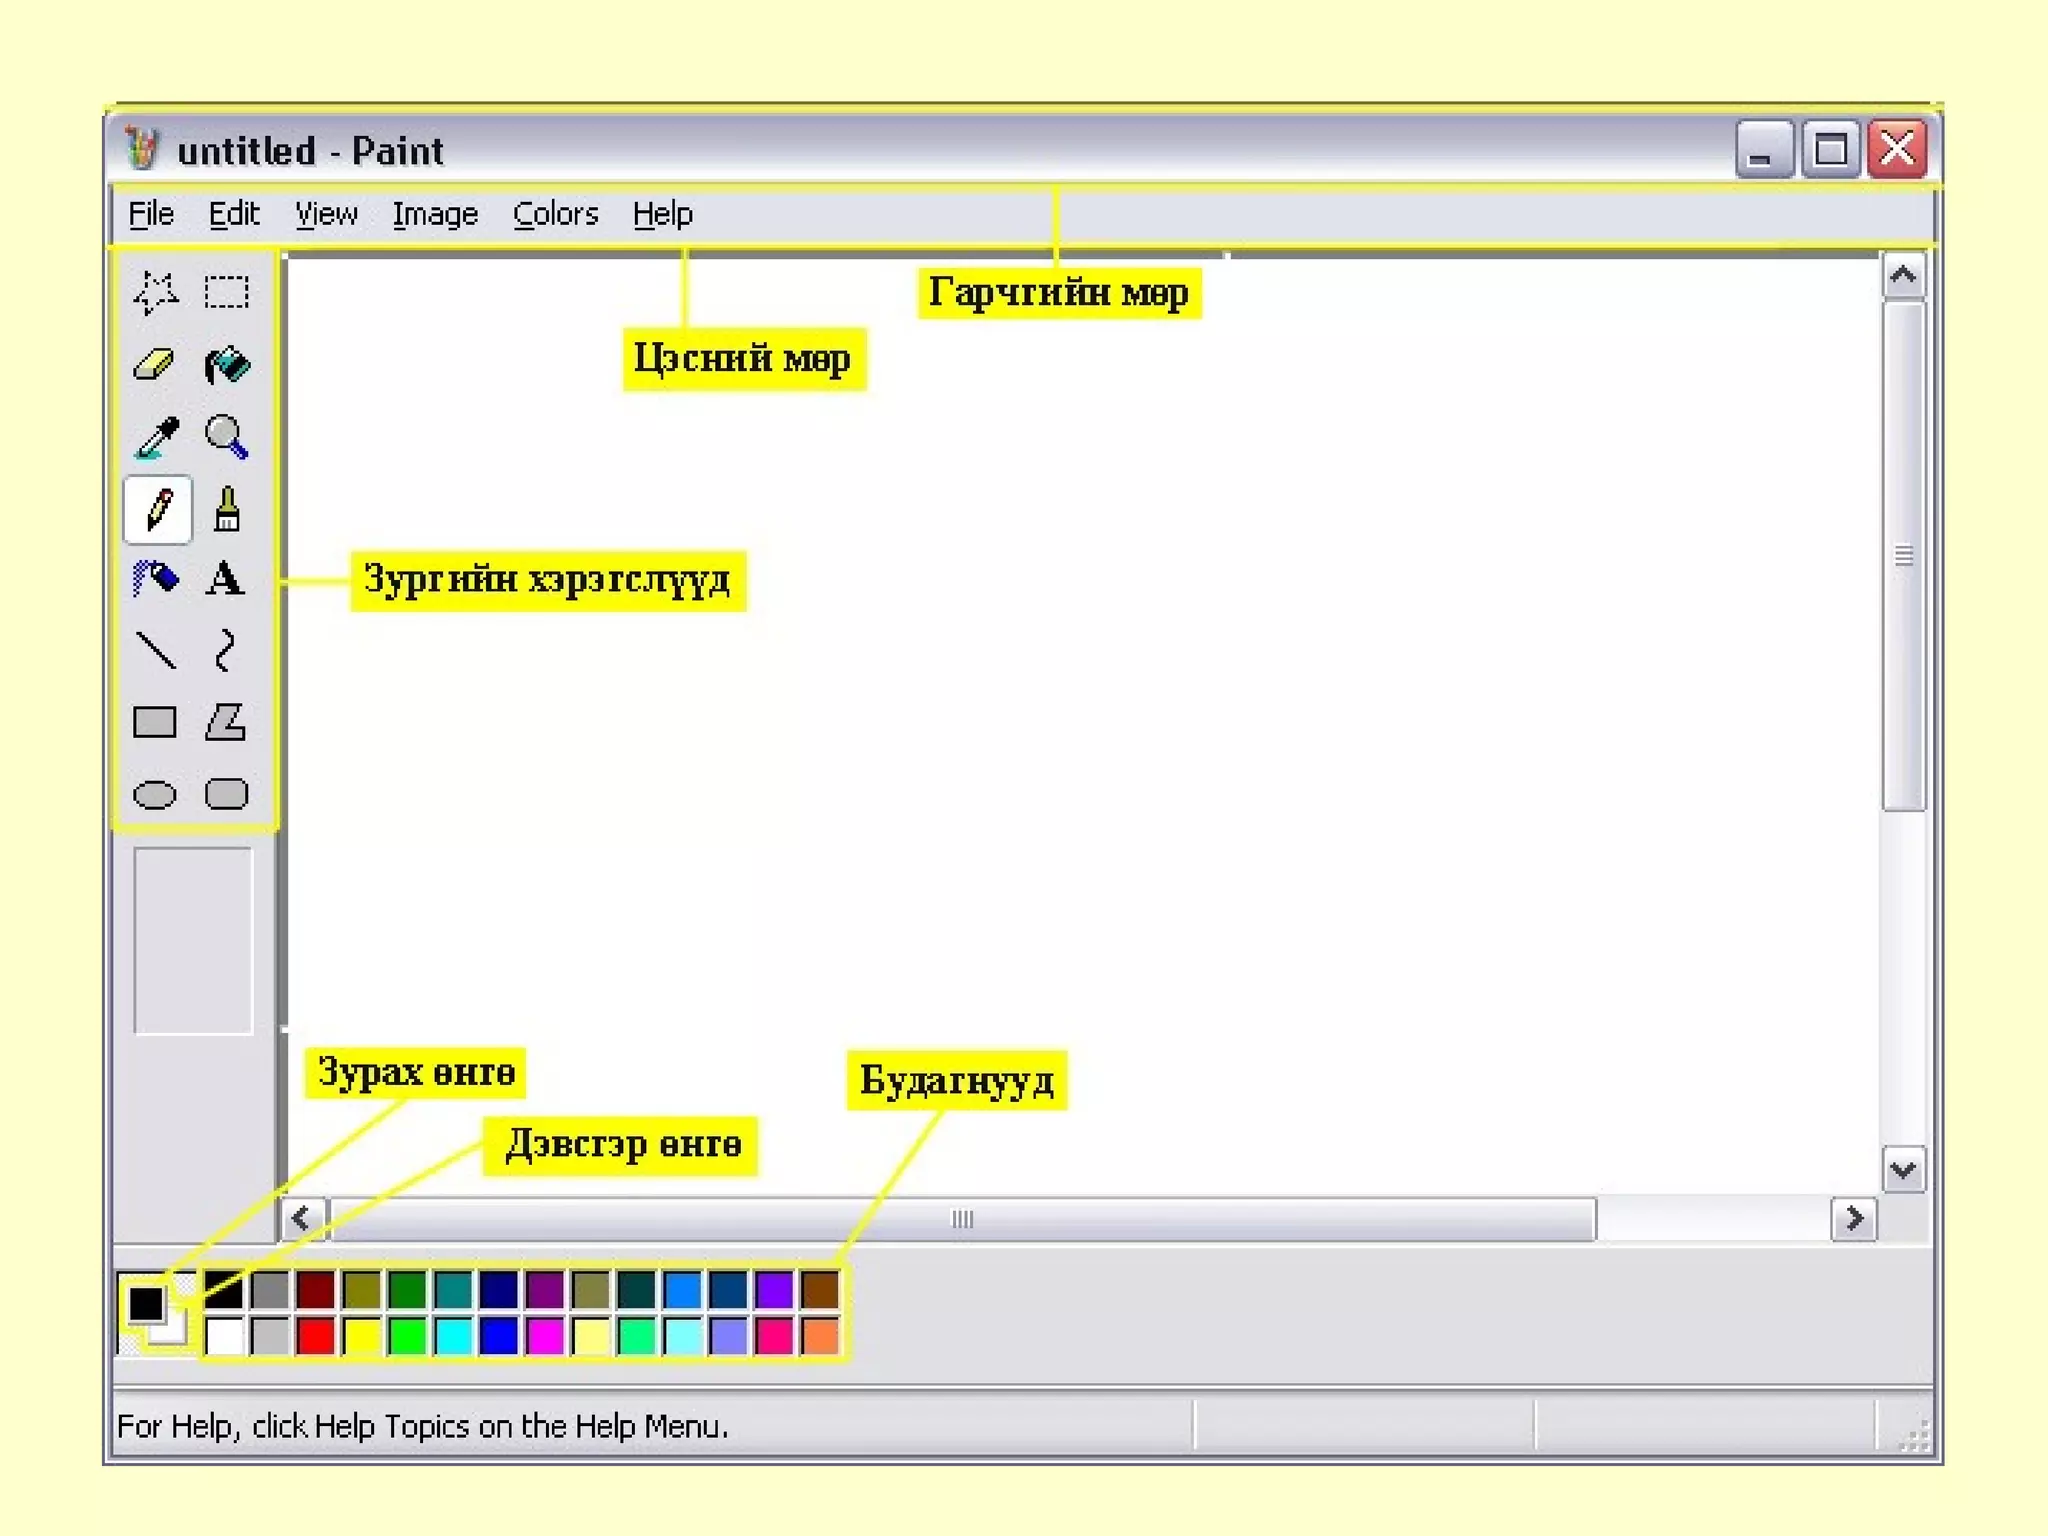Click the vertical scrollbar down arrow
This screenshot has width=2048, height=1536.
[x=1902, y=1170]
